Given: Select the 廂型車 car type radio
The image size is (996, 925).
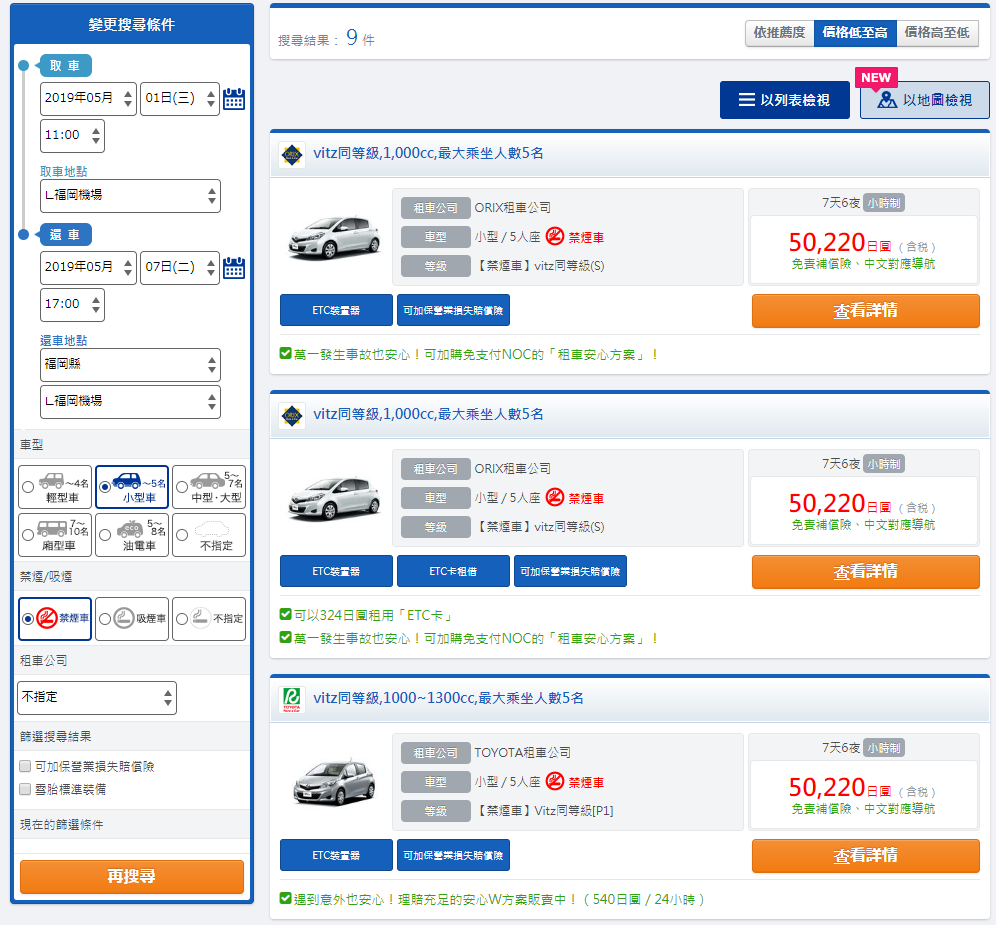Looking at the screenshot, I should click(28, 535).
